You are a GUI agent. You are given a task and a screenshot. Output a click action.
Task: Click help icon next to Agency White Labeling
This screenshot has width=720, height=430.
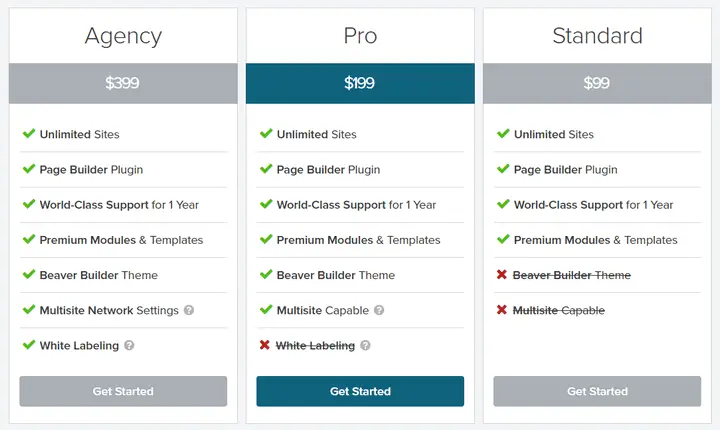pos(129,345)
